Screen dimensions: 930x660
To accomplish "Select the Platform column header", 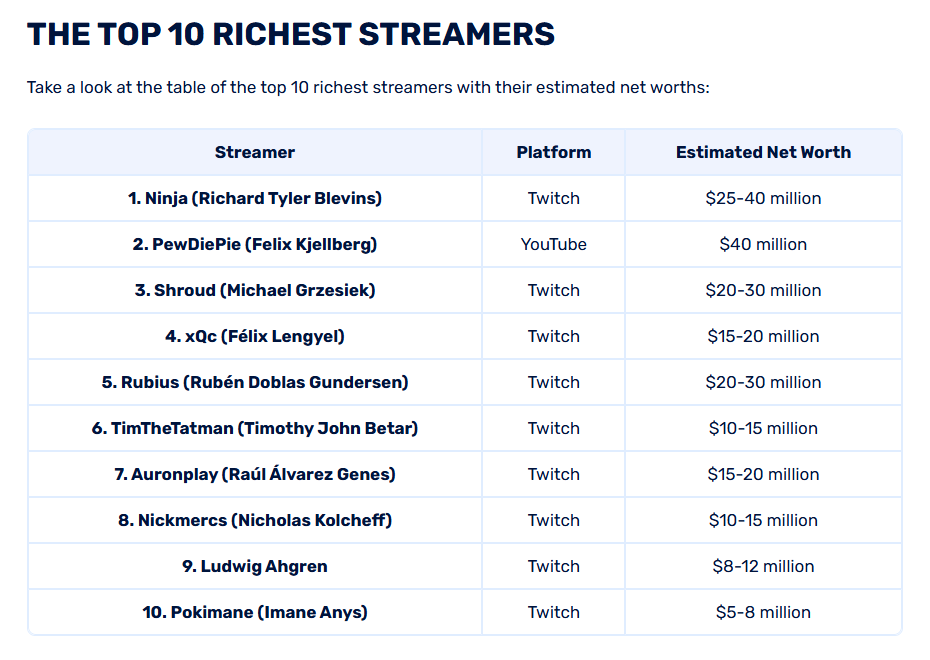I will 553,152.
